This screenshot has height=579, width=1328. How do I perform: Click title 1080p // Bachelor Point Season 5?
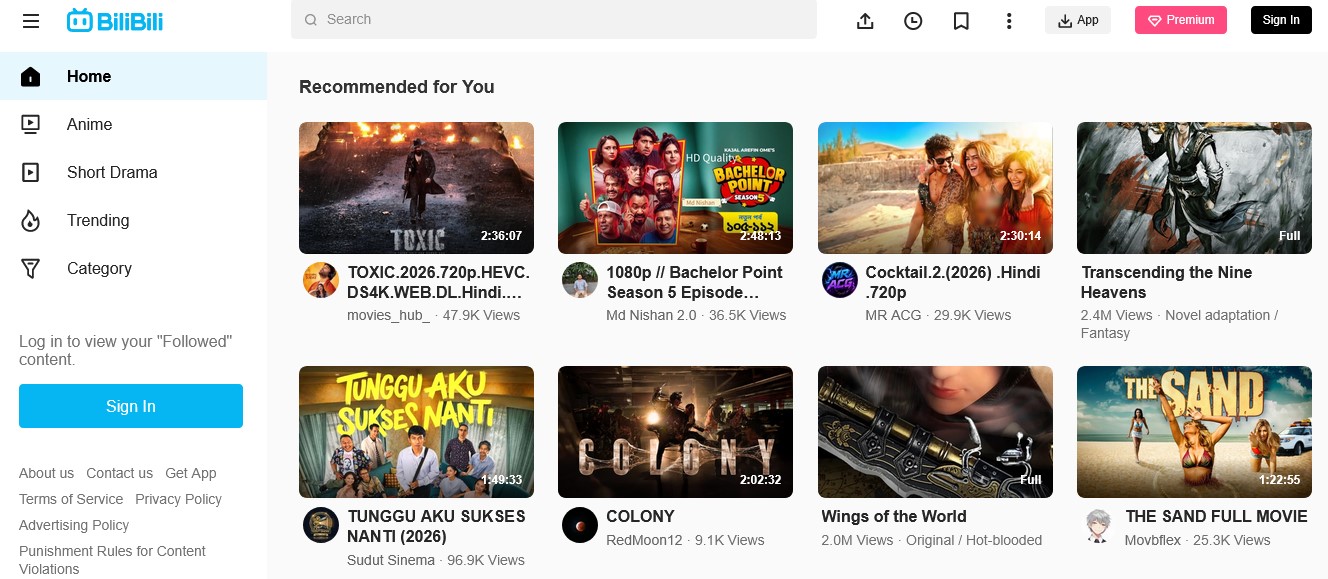tap(694, 282)
